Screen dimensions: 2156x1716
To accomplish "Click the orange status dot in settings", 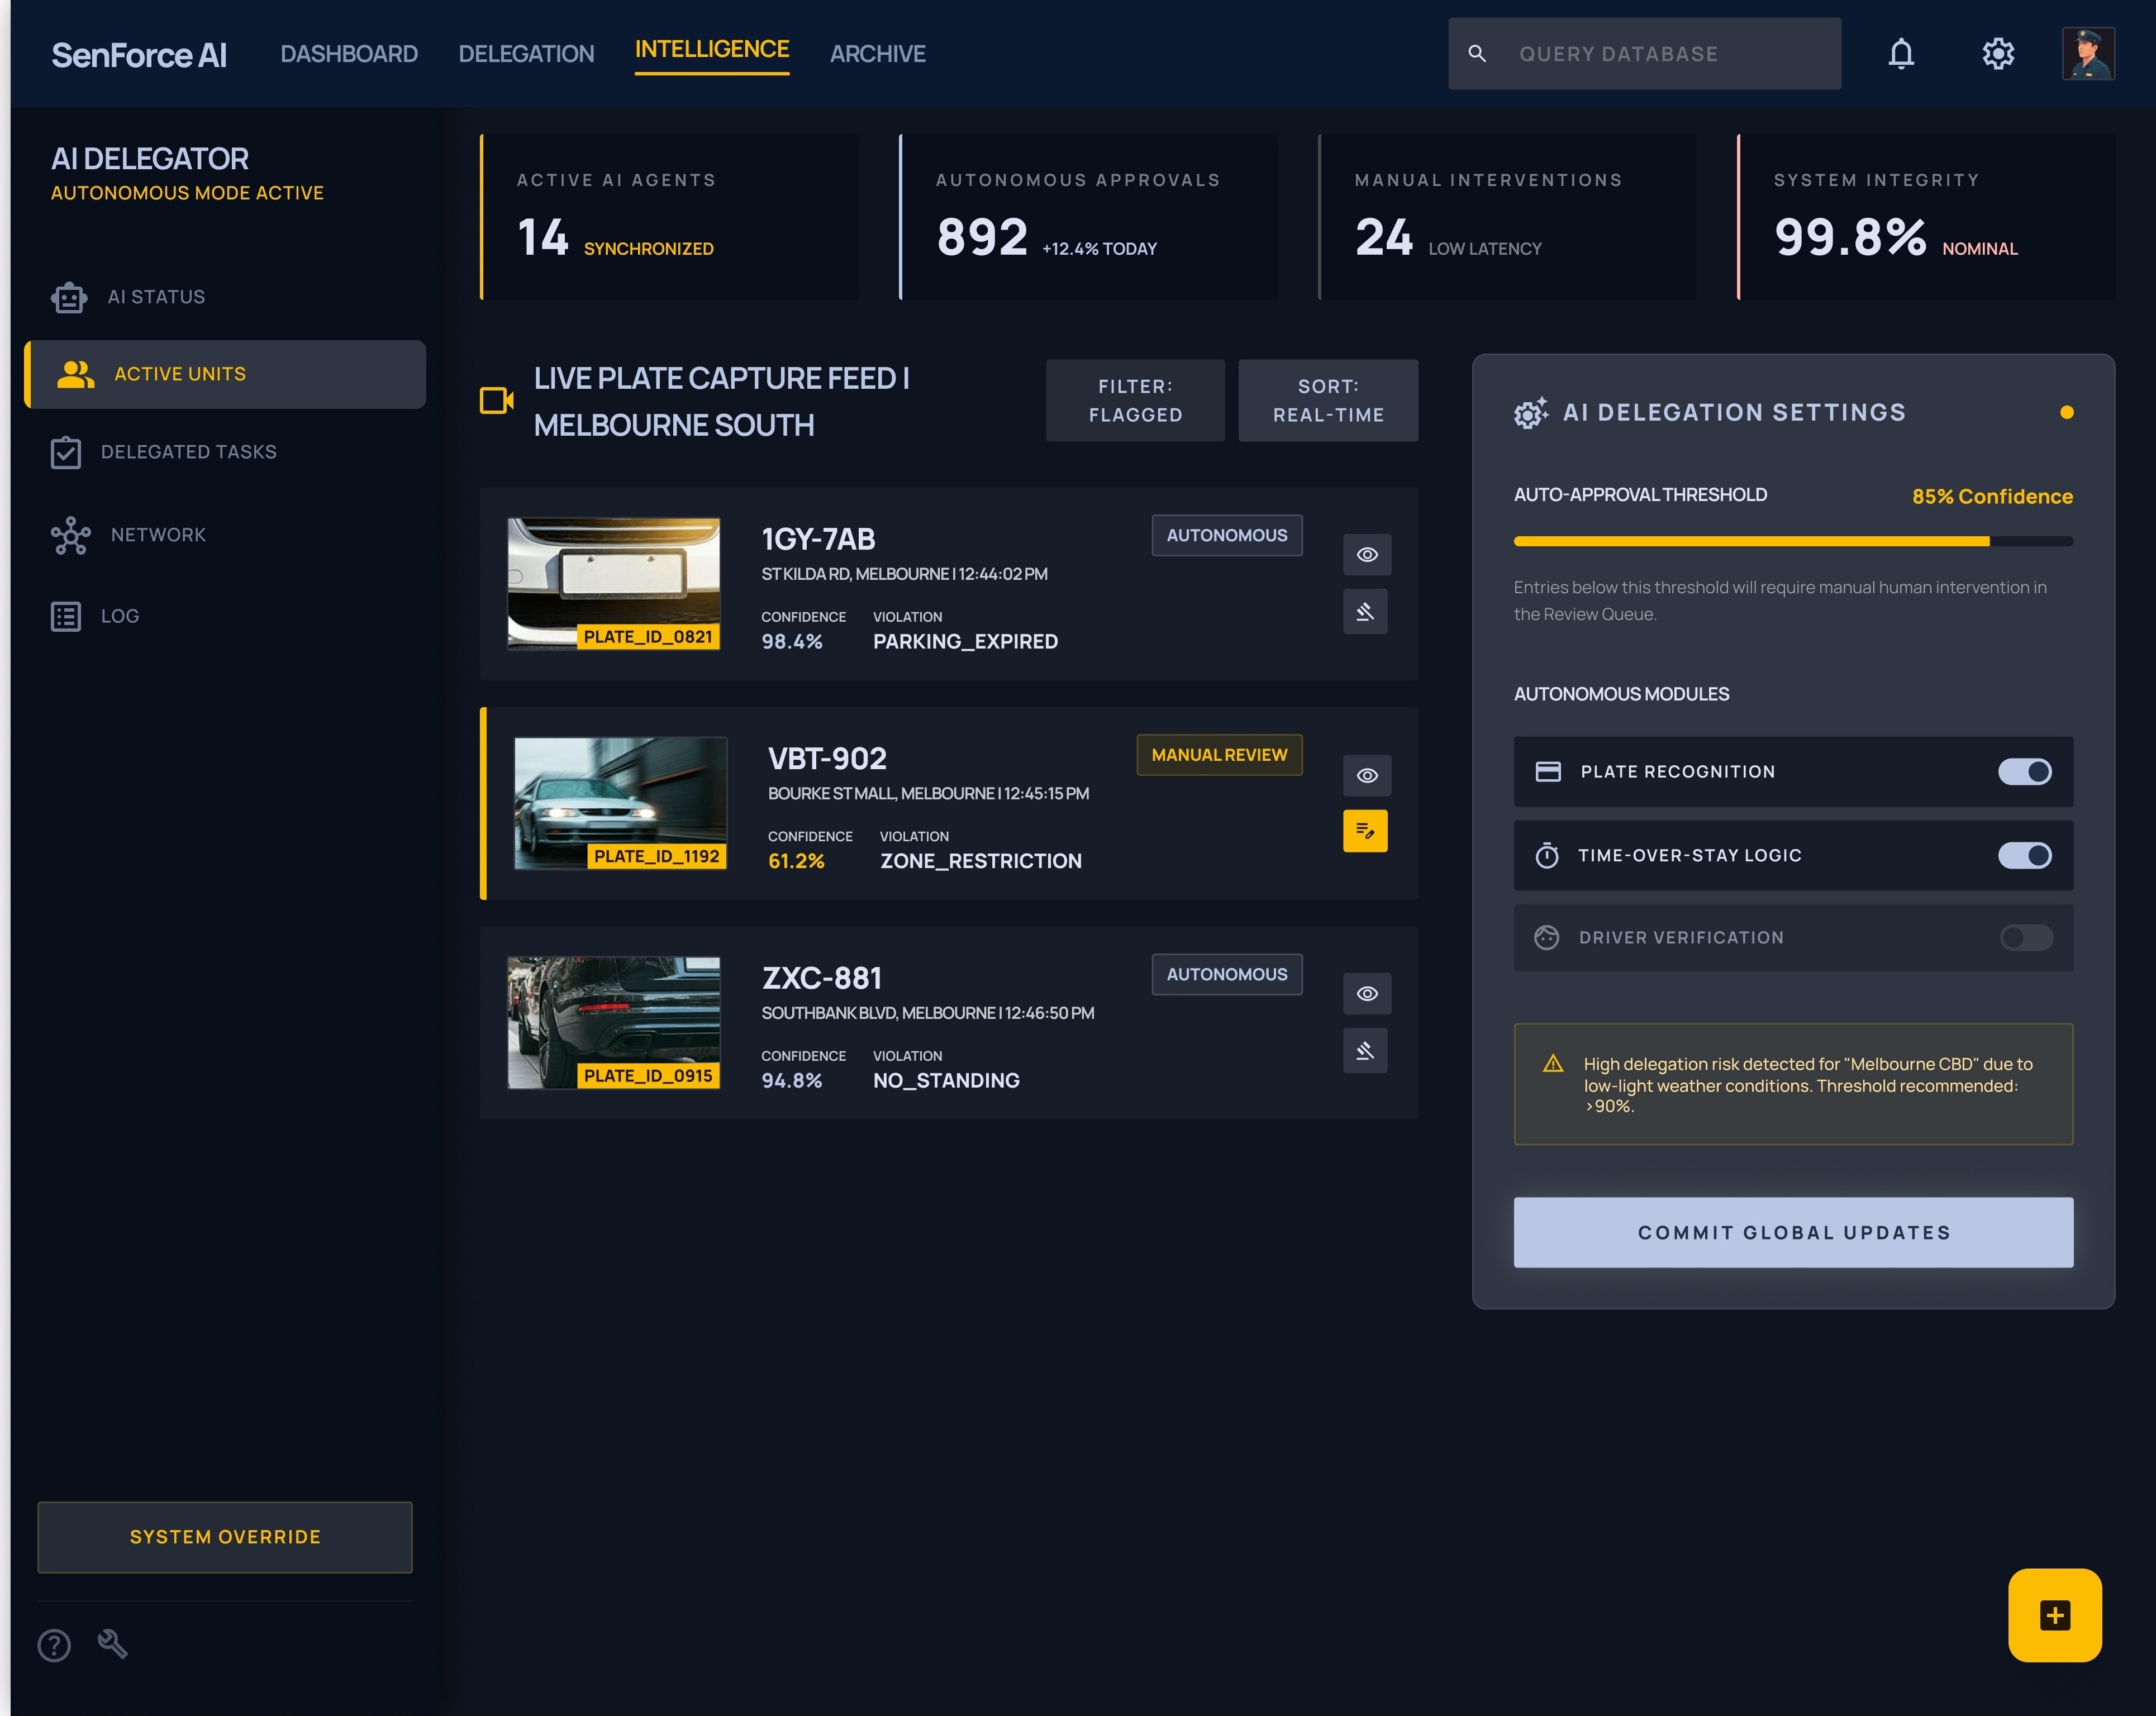I will 2067,413.
